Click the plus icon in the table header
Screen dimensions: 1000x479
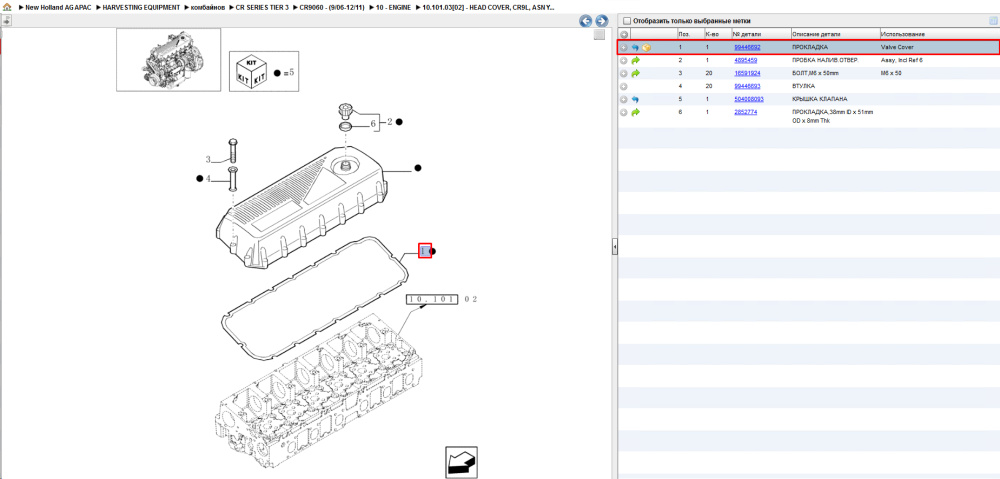624,34
